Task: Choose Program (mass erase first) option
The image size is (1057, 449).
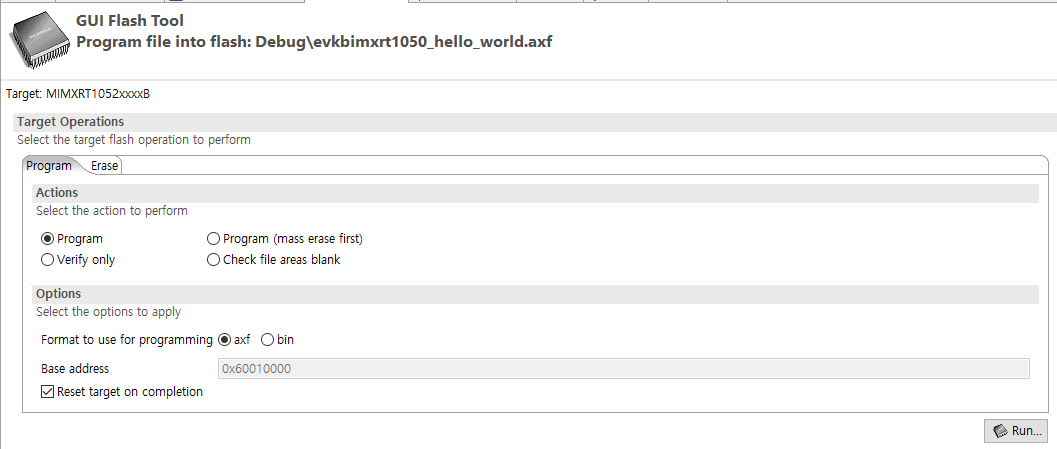Action: [213, 239]
